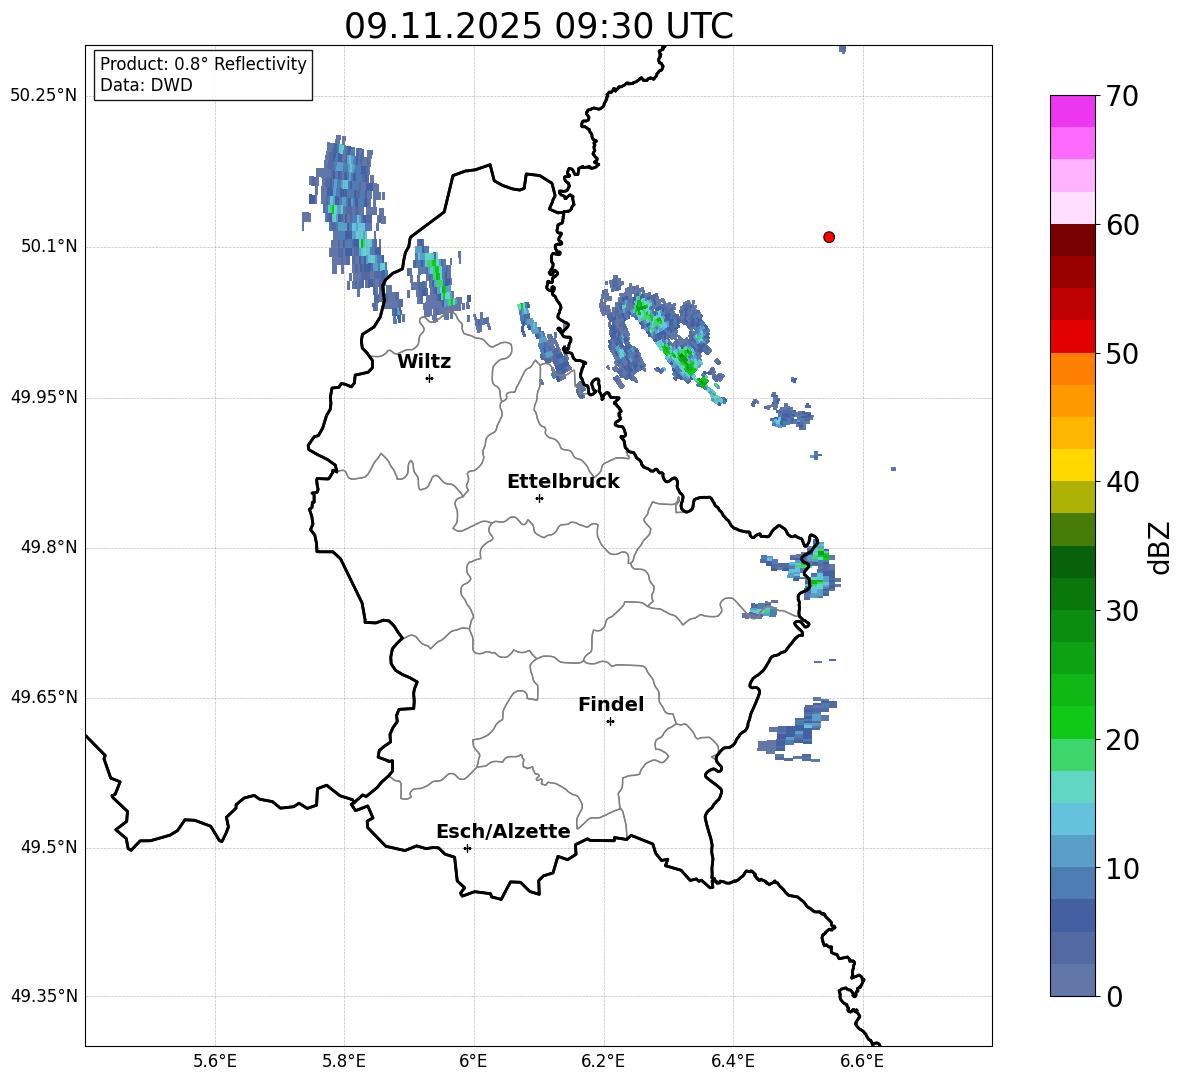Click the 'Data: DWD' text
1184x1081 pixels.
point(146,85)
